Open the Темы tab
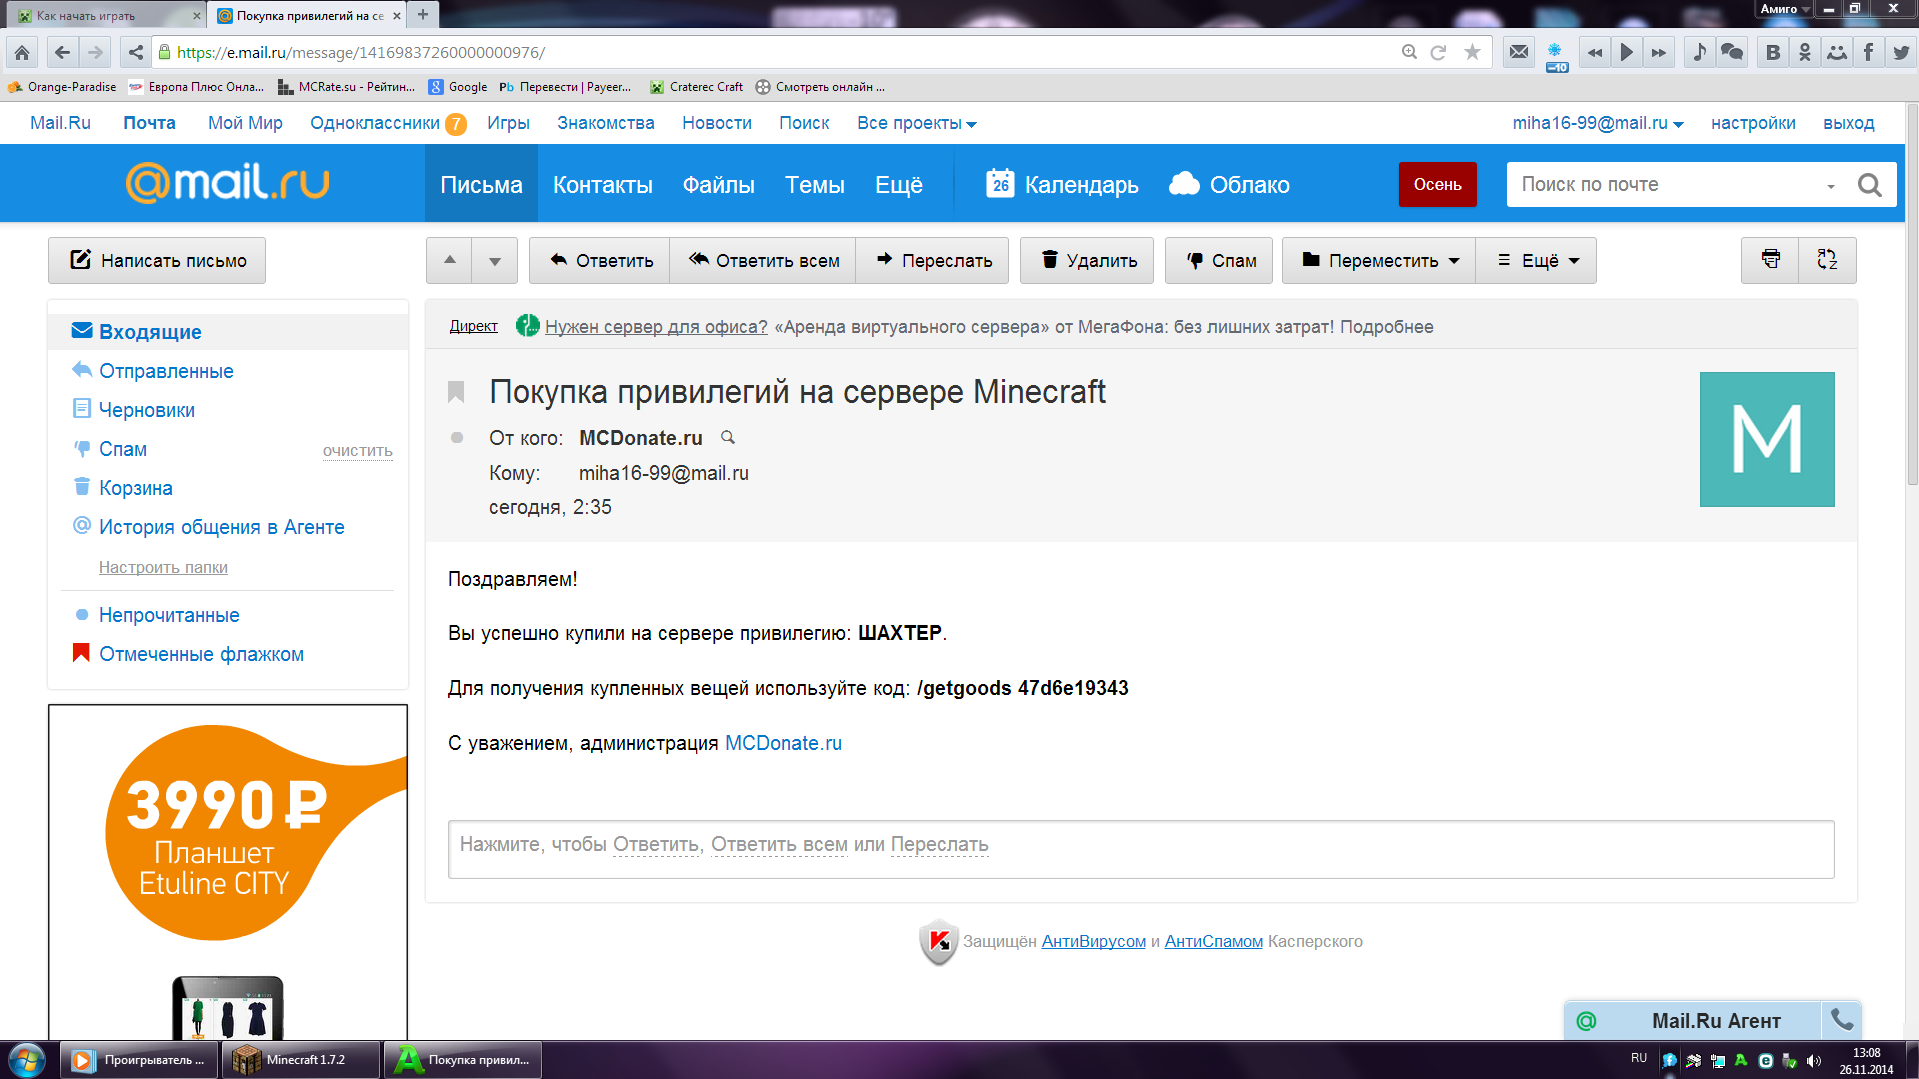 (815, 184)
